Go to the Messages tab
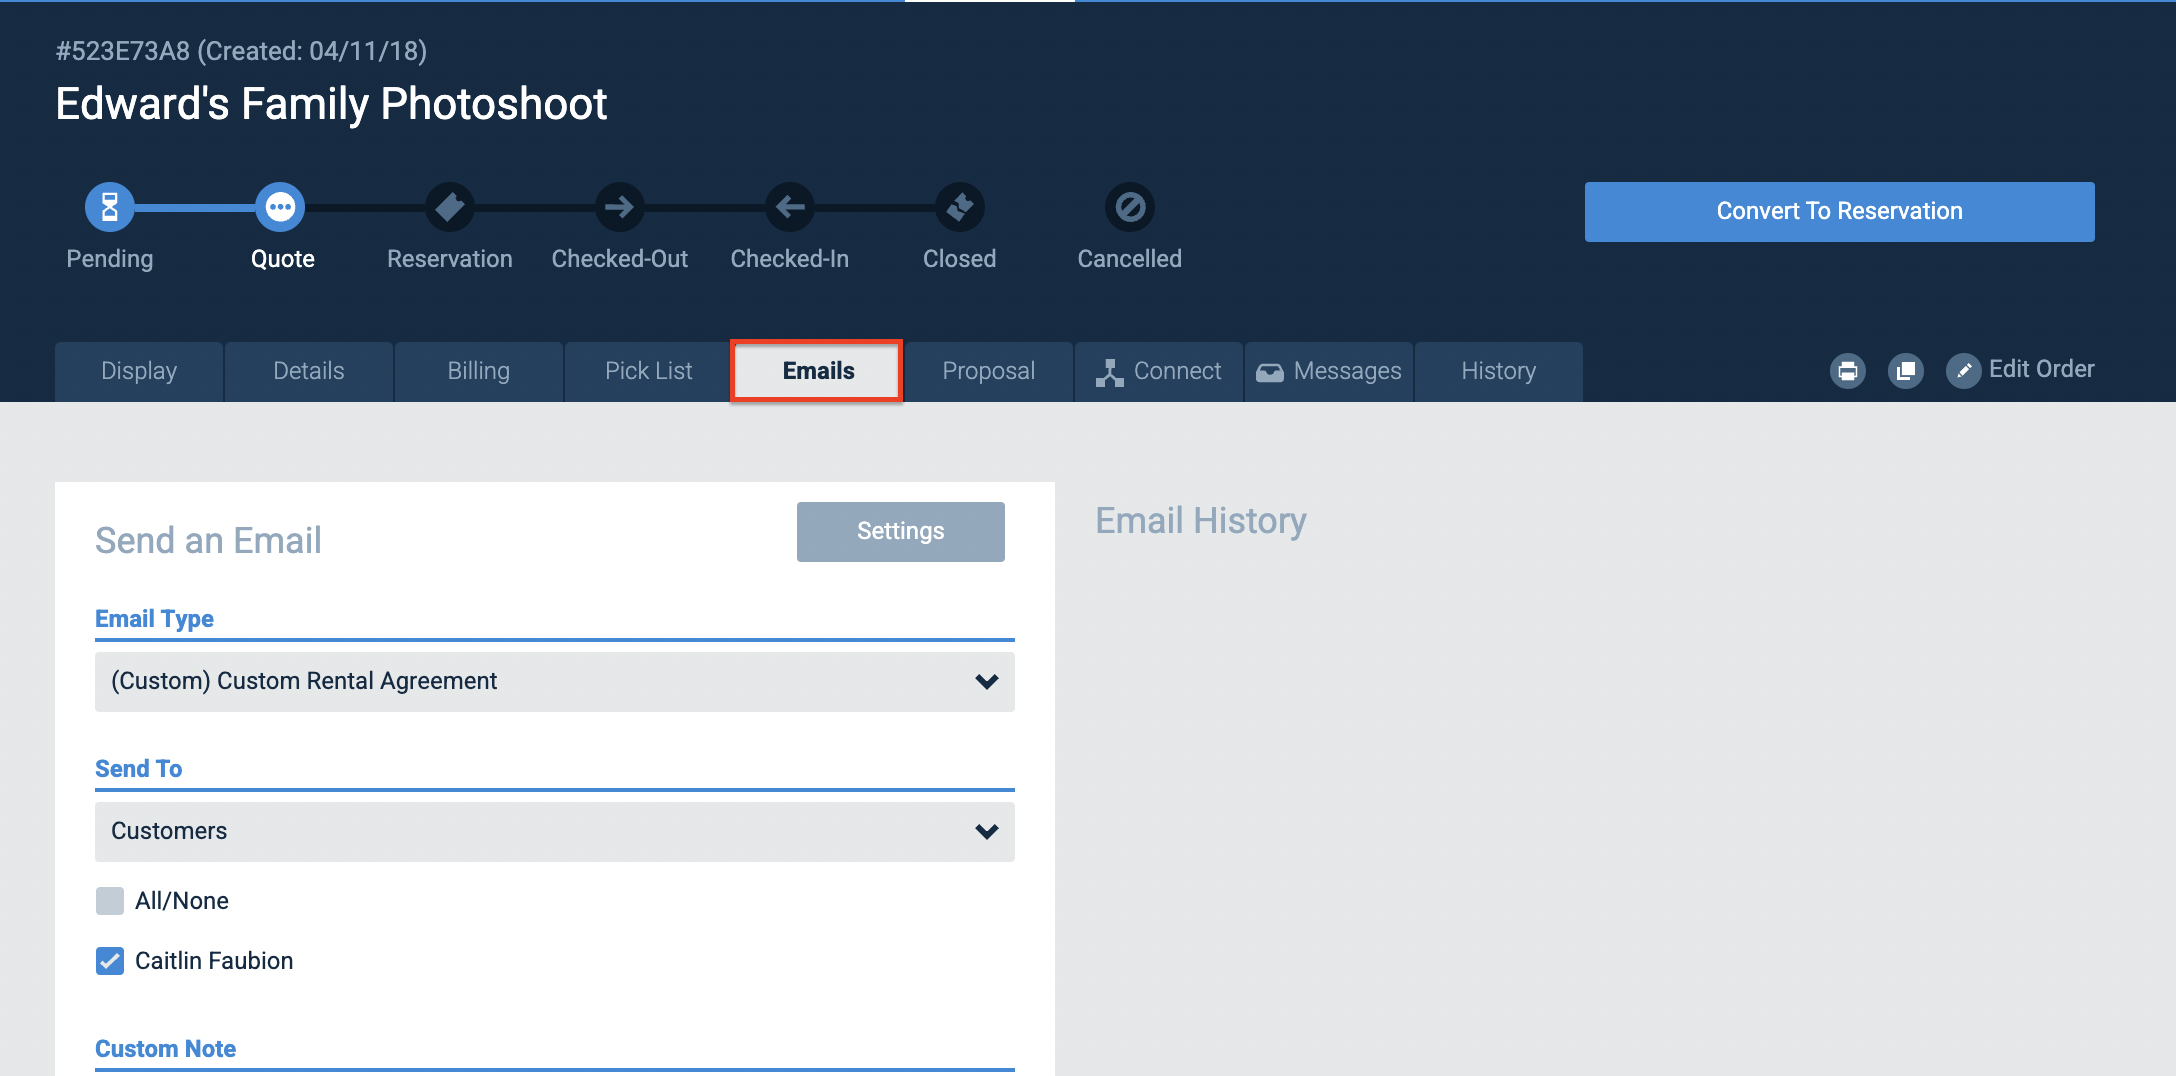The width and height of the screenshot is (2176, 1076). [1329, 372]
